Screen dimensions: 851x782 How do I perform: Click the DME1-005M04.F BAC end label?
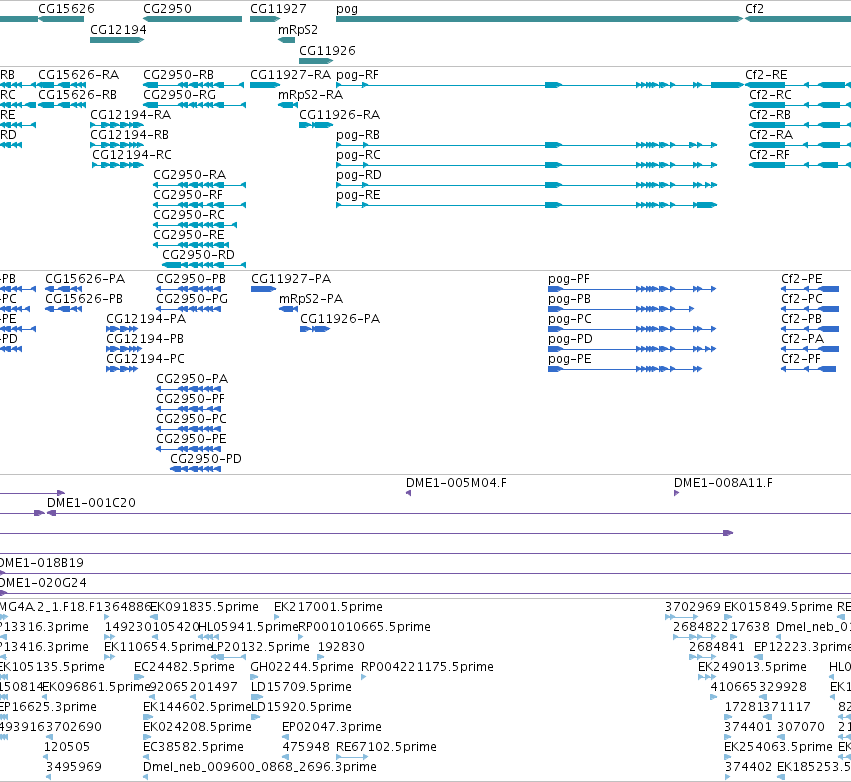click(456, 482)
